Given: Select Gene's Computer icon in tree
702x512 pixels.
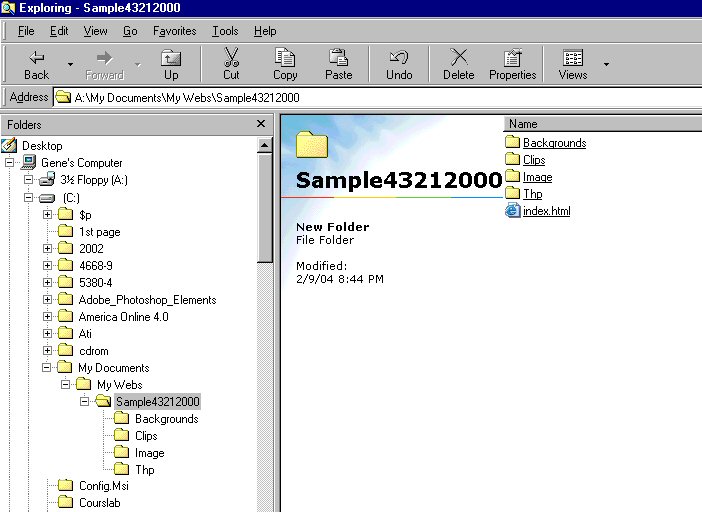Looking at the screenshot, I should point(29,162).
